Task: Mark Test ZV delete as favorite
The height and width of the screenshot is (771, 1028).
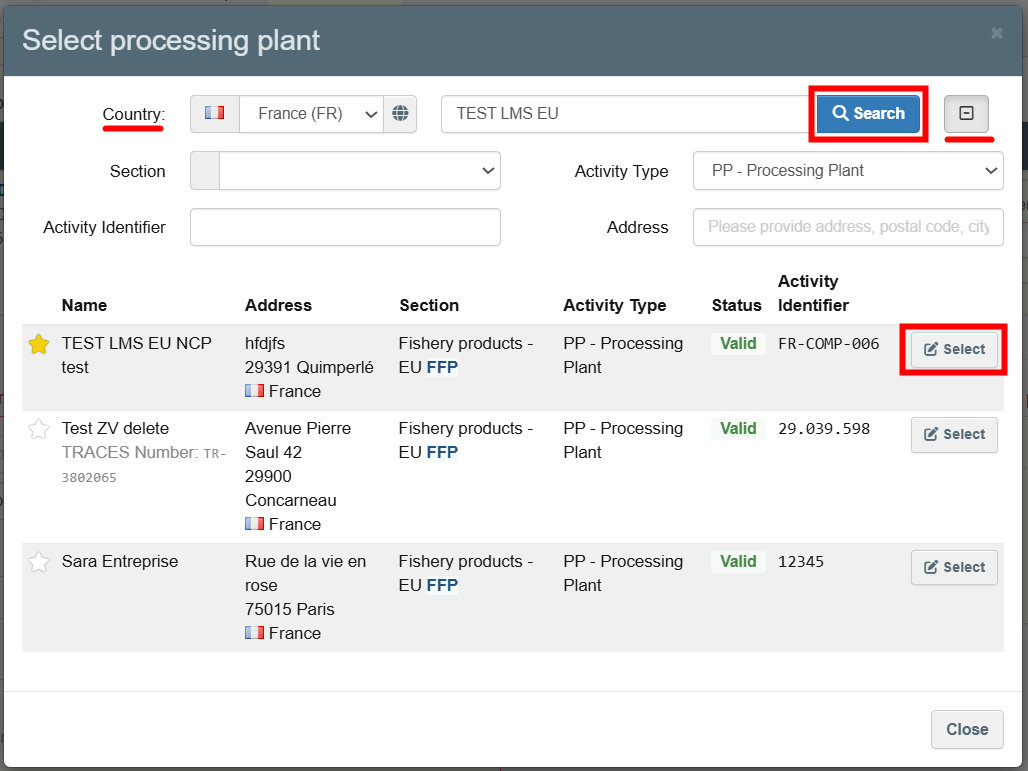Action: [x=39, y=430]
